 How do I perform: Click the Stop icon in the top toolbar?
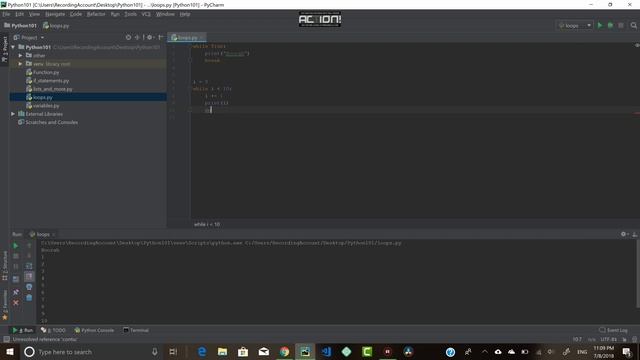[621, 25]
